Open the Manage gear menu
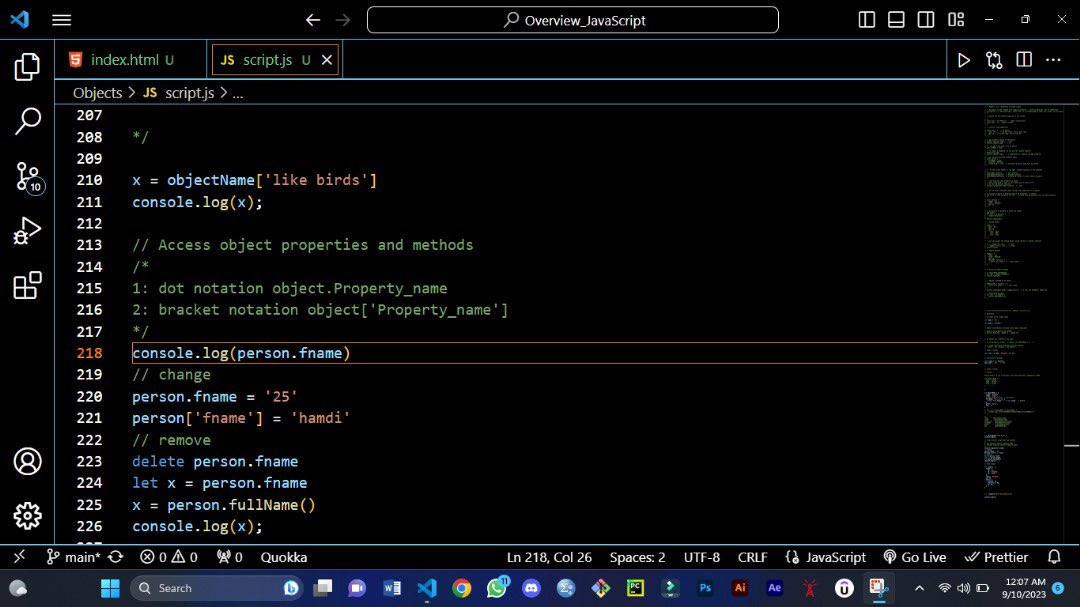 [x=28, y=515]
